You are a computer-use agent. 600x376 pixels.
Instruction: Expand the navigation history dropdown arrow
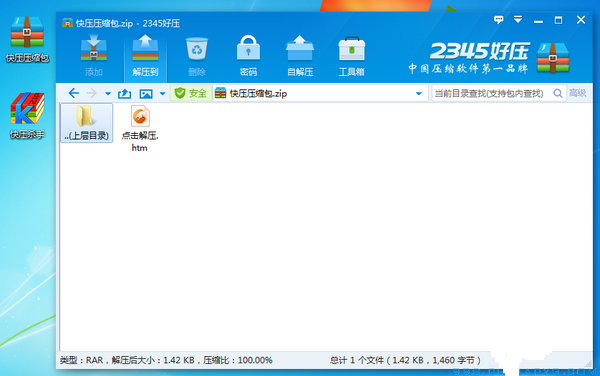(x=108, y=94)
